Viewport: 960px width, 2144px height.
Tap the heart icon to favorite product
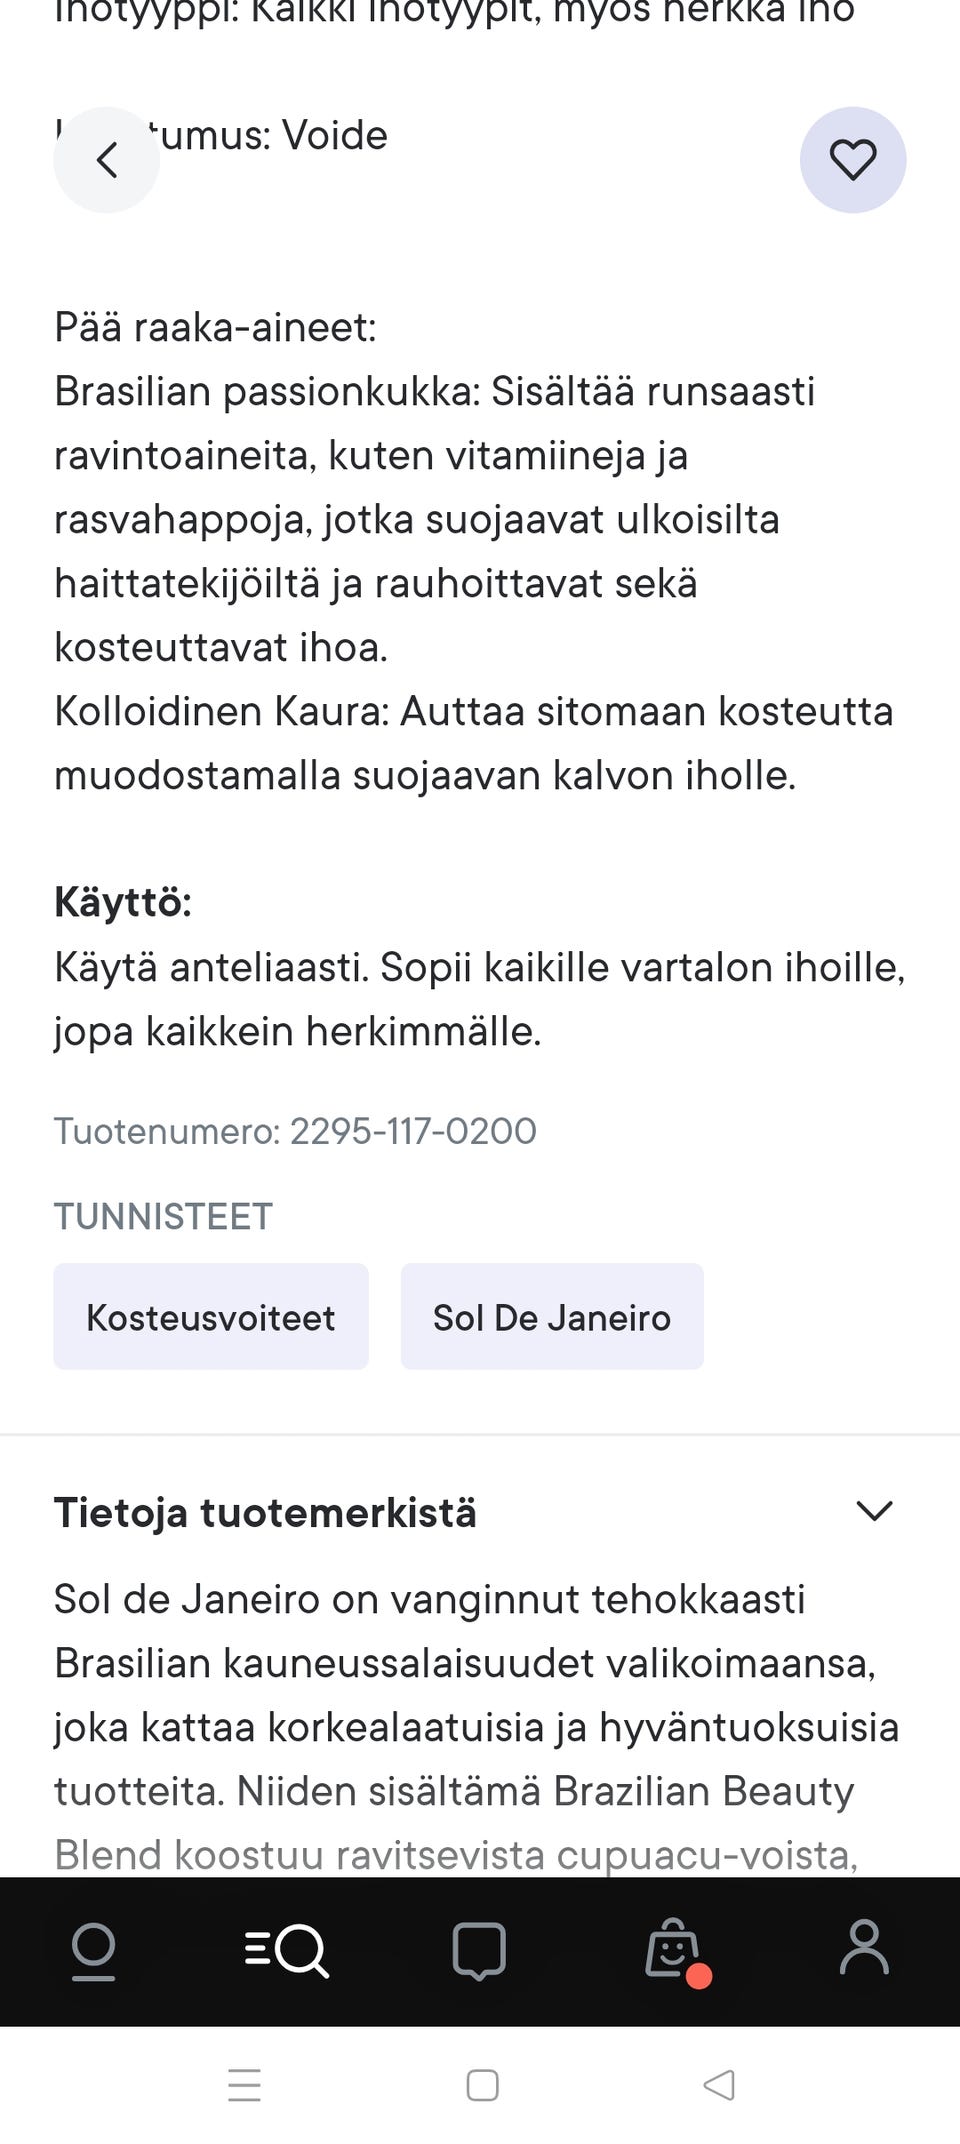pos(853,160)
